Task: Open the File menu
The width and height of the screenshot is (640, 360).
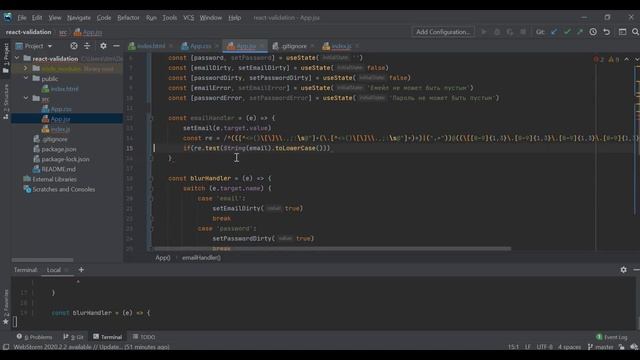Action: click(x=22, y=18)
